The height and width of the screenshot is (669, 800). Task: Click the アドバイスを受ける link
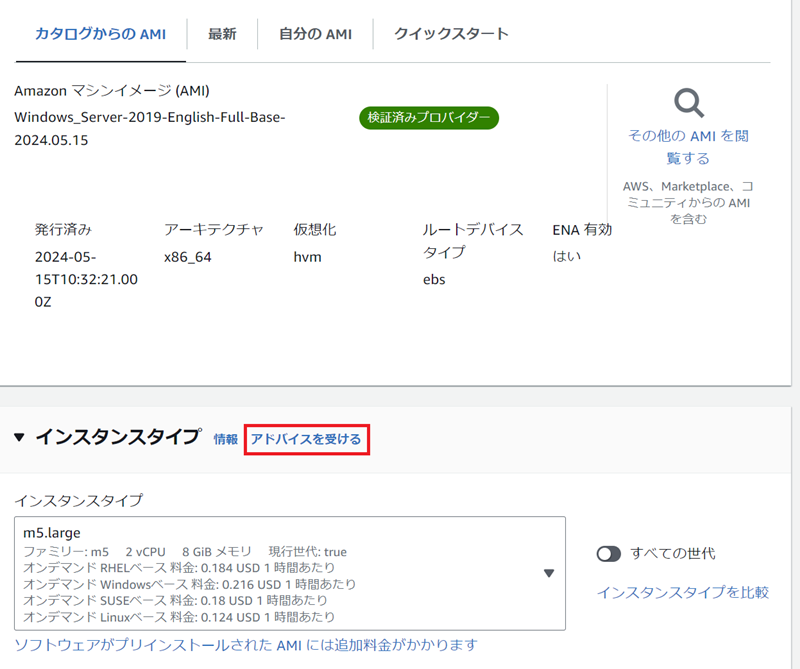(306, 439)
